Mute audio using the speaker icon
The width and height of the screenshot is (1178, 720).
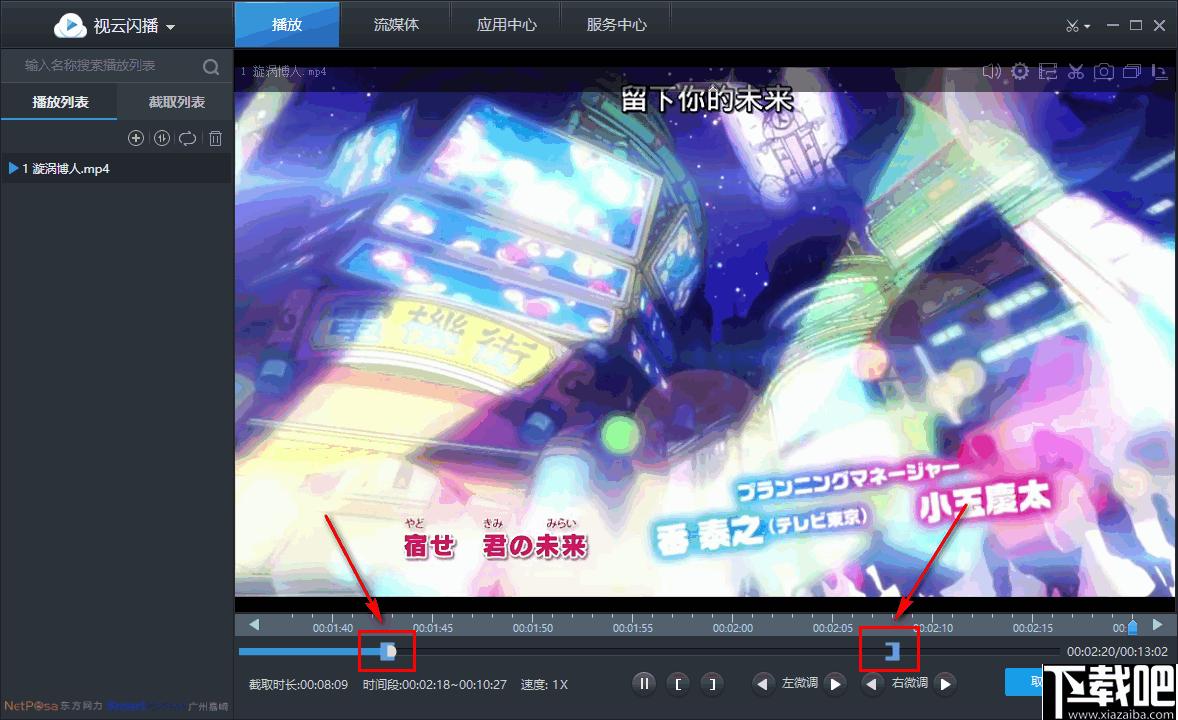click(992, 71)
